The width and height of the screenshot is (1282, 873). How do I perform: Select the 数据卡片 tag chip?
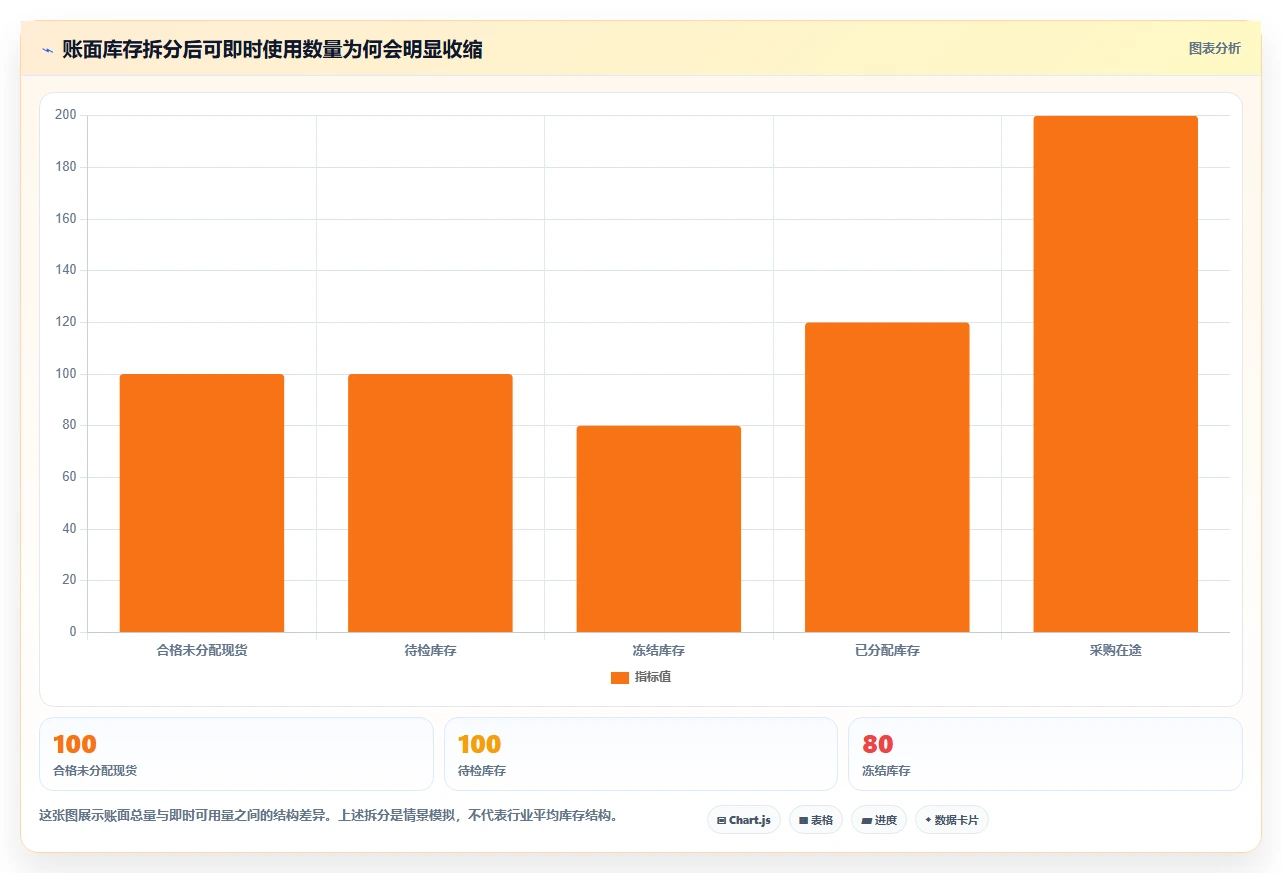952,820
